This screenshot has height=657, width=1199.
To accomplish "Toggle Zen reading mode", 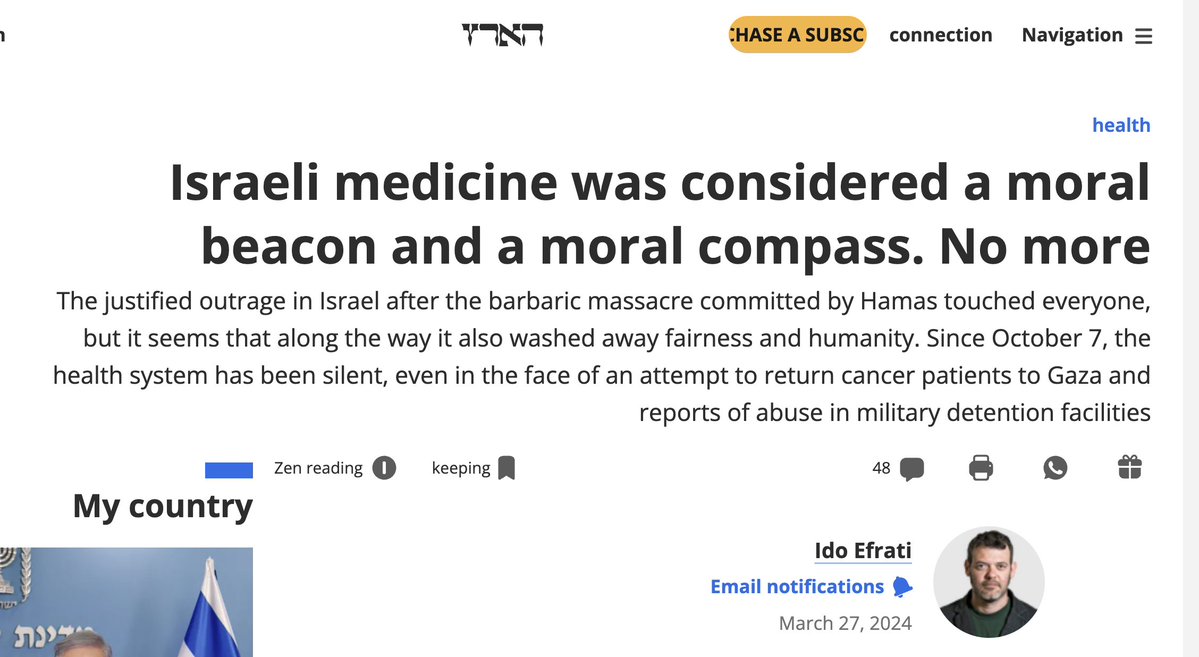I will coord(384,468).
